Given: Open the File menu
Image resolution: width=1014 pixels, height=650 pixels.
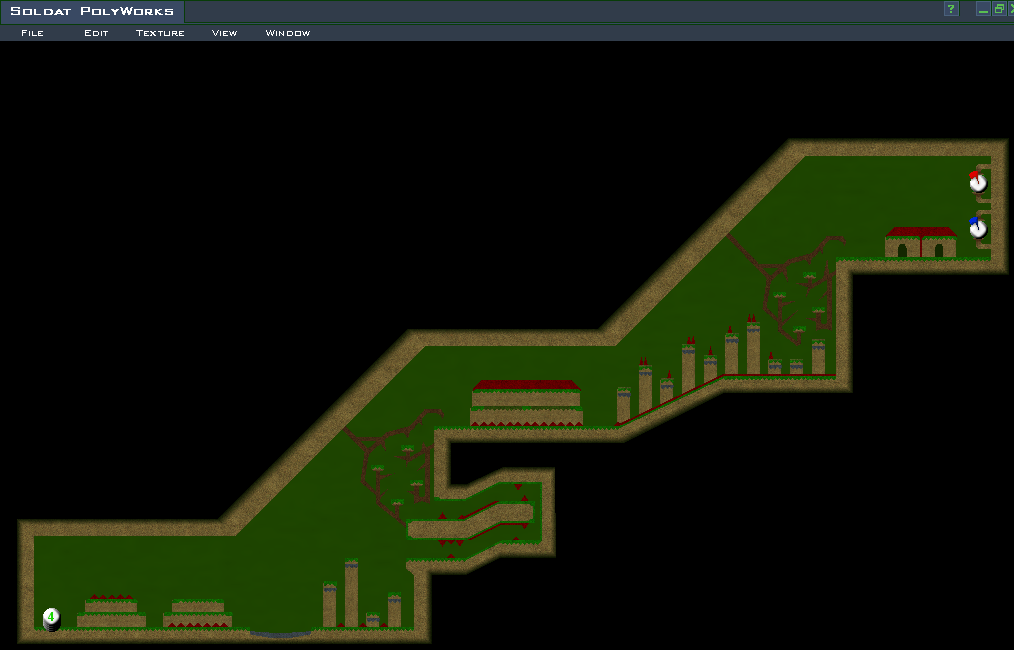Looking at the screenshot, I should point(32,33).
